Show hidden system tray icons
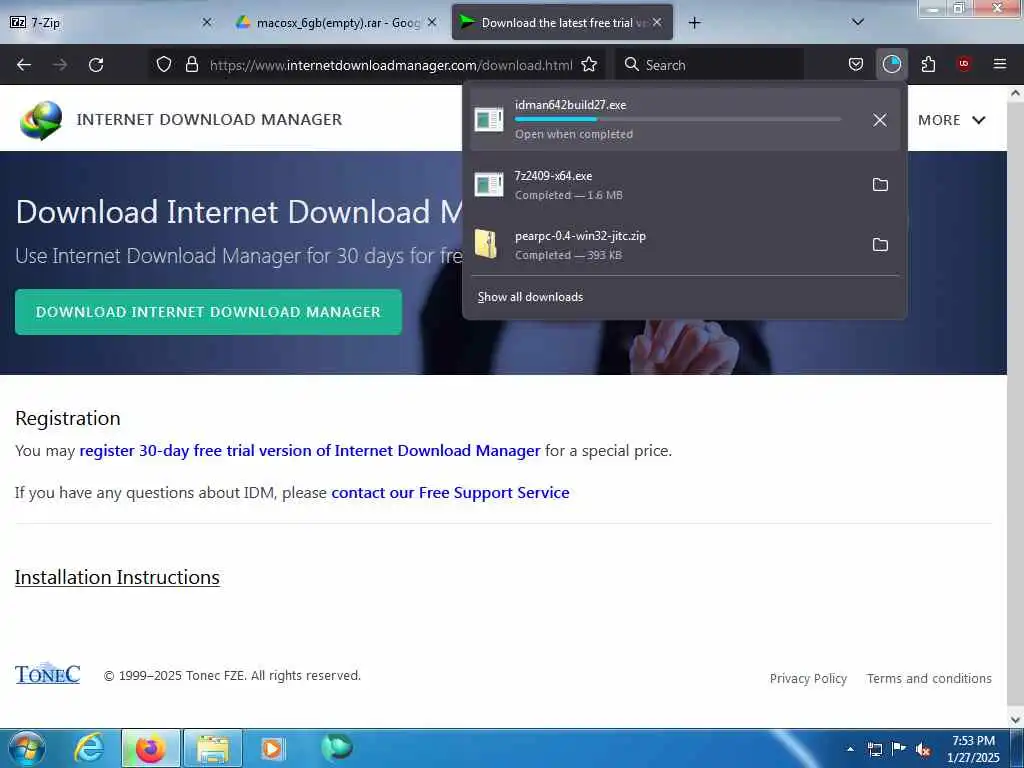Image resolution: width=1024 pixels, height=768 pixels. 850,749
